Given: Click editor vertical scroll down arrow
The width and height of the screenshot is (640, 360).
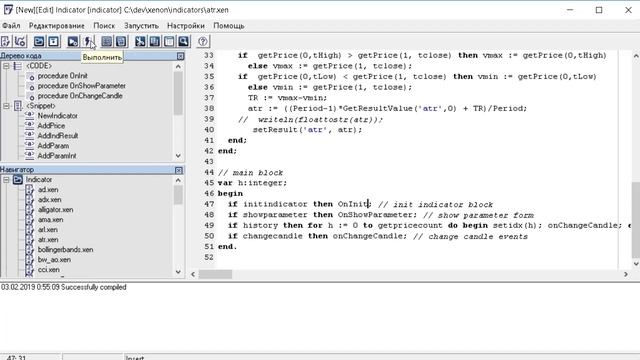Looking at the screenshot, I should pos(636,264).
